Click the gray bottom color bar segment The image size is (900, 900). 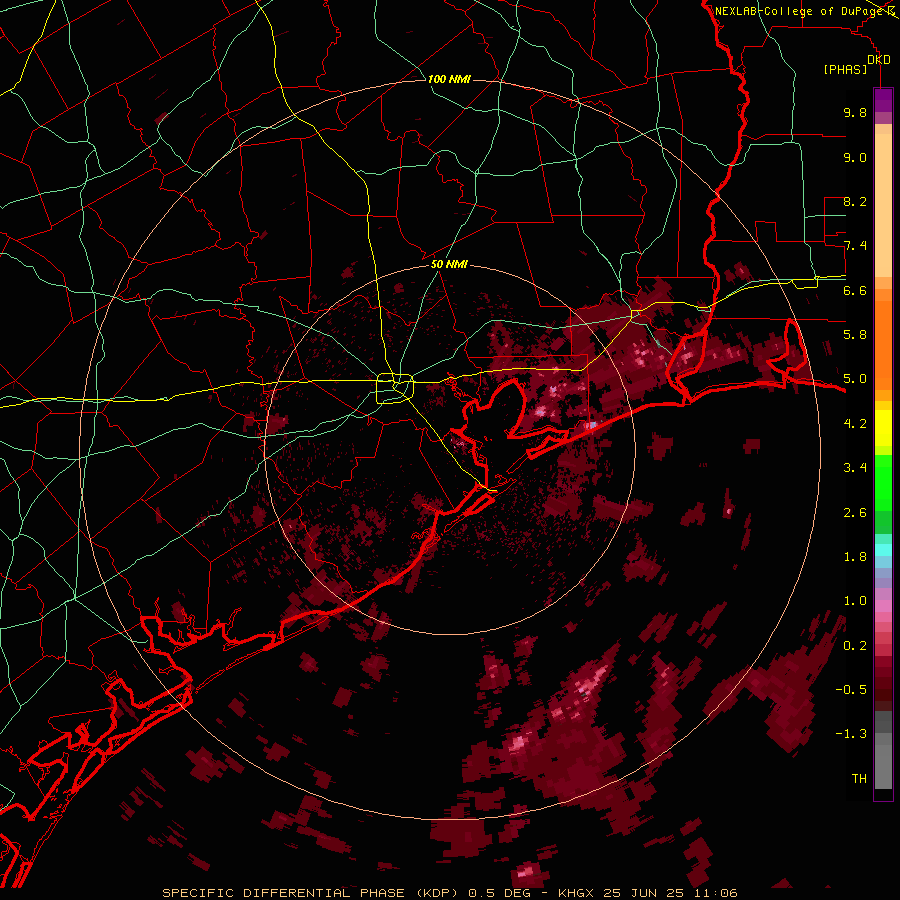883,766
